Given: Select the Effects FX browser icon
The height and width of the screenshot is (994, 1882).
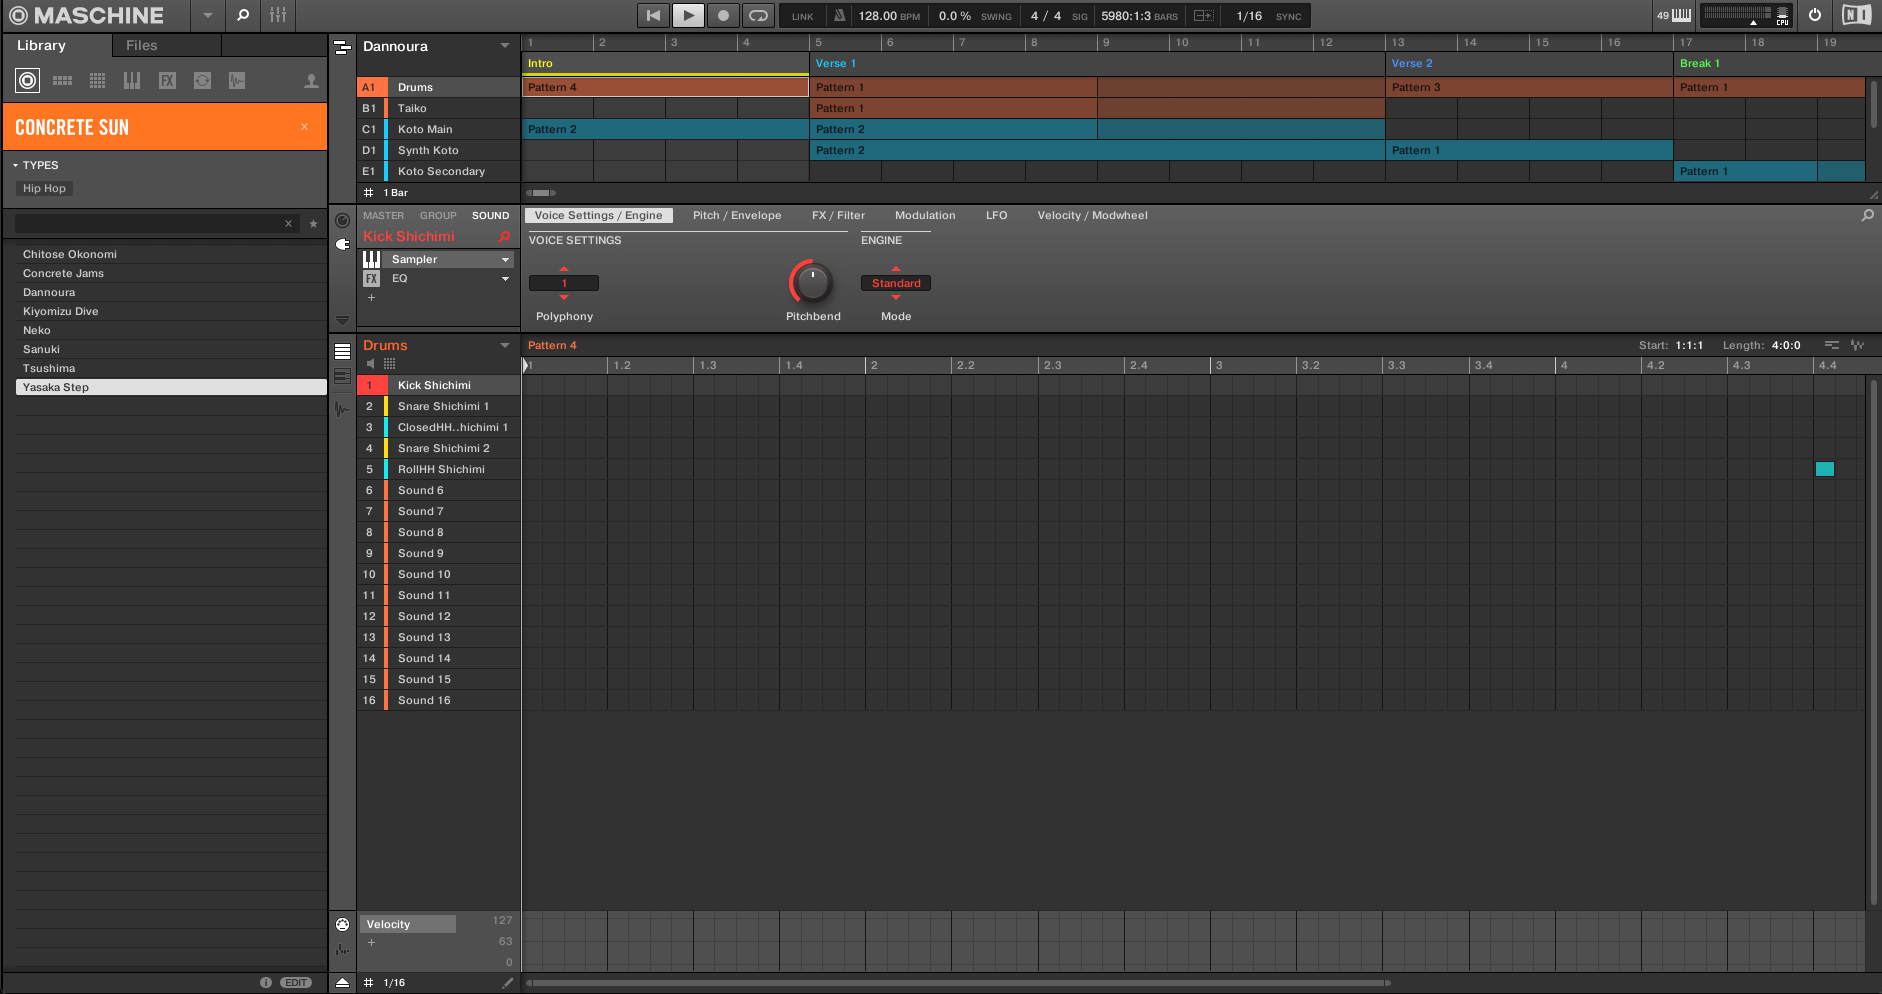Looking at the screenshot, I should click(x=167, y=81).
